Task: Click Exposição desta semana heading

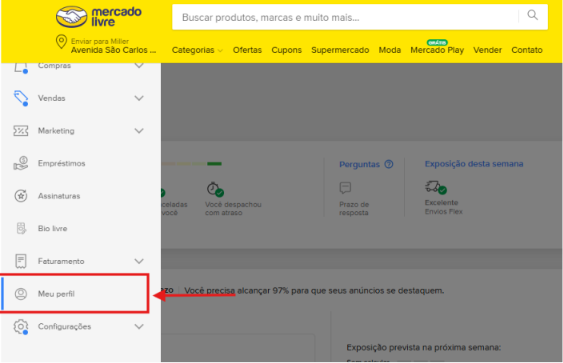Action: pos(474,164)
